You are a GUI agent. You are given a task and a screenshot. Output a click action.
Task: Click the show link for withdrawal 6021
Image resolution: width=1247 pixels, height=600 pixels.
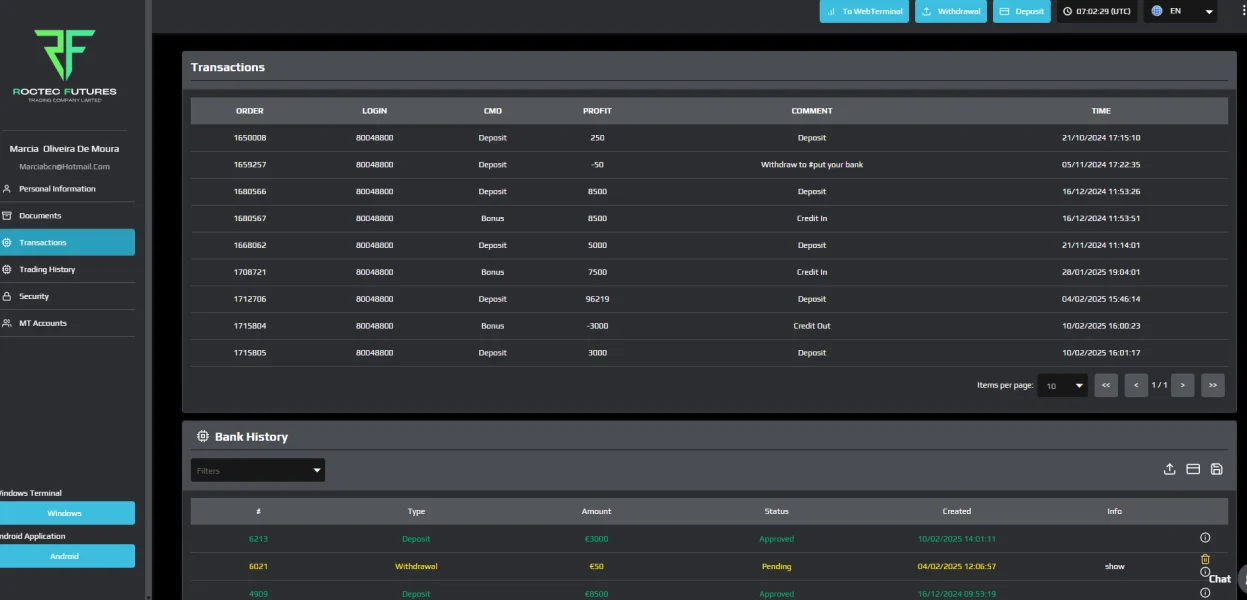(x=1114, y=566)
